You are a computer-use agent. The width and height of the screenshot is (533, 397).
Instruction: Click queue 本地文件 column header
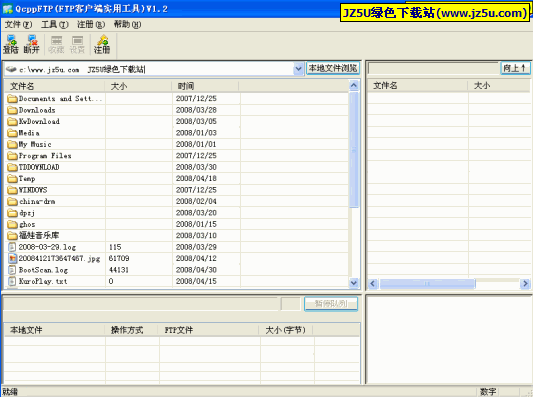tap(54, 330)
